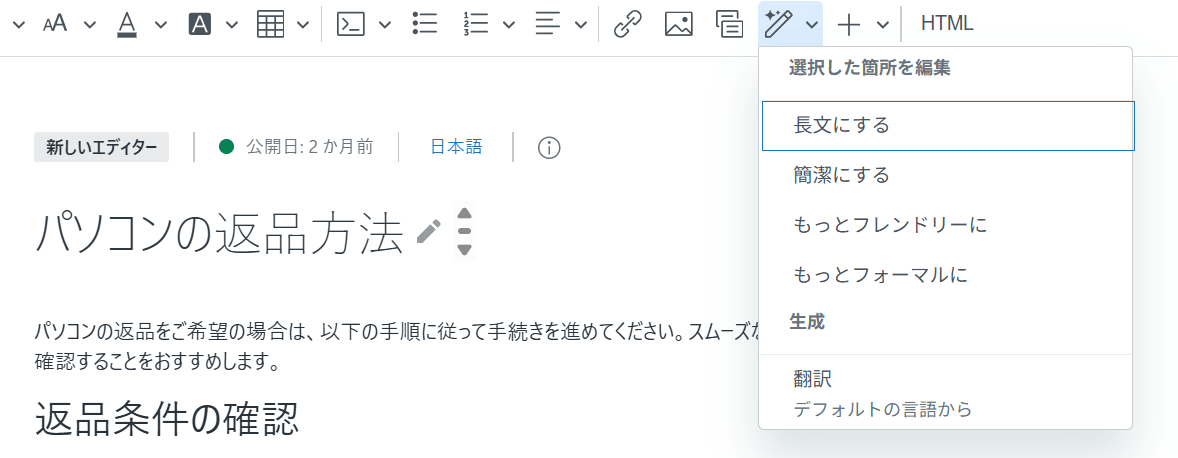Click the bulleted list icon

point(425,24)
